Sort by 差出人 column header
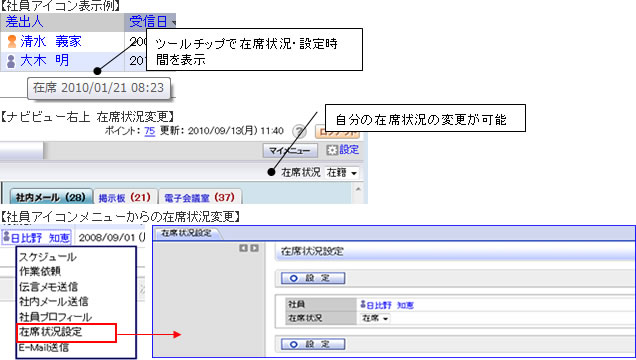 24,22
